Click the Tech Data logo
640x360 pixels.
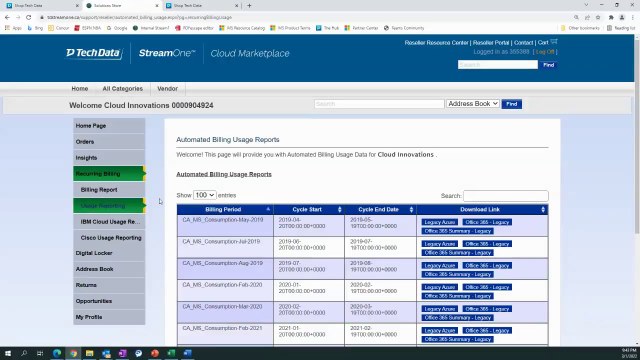coord(94,53)
